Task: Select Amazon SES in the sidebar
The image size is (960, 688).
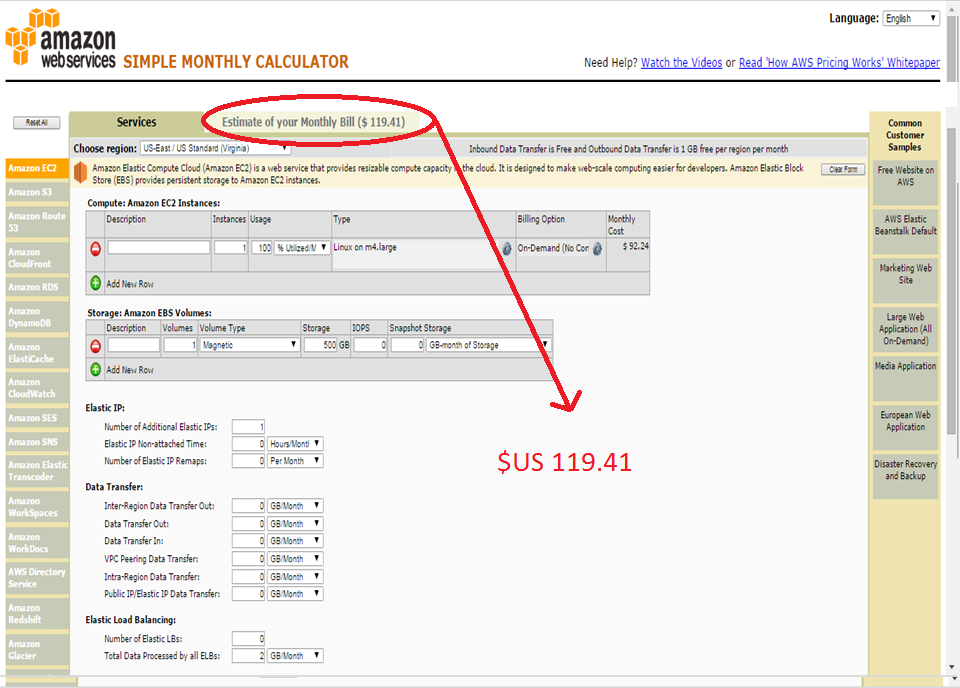Action: pyautogui.click(x=37, y=418)
